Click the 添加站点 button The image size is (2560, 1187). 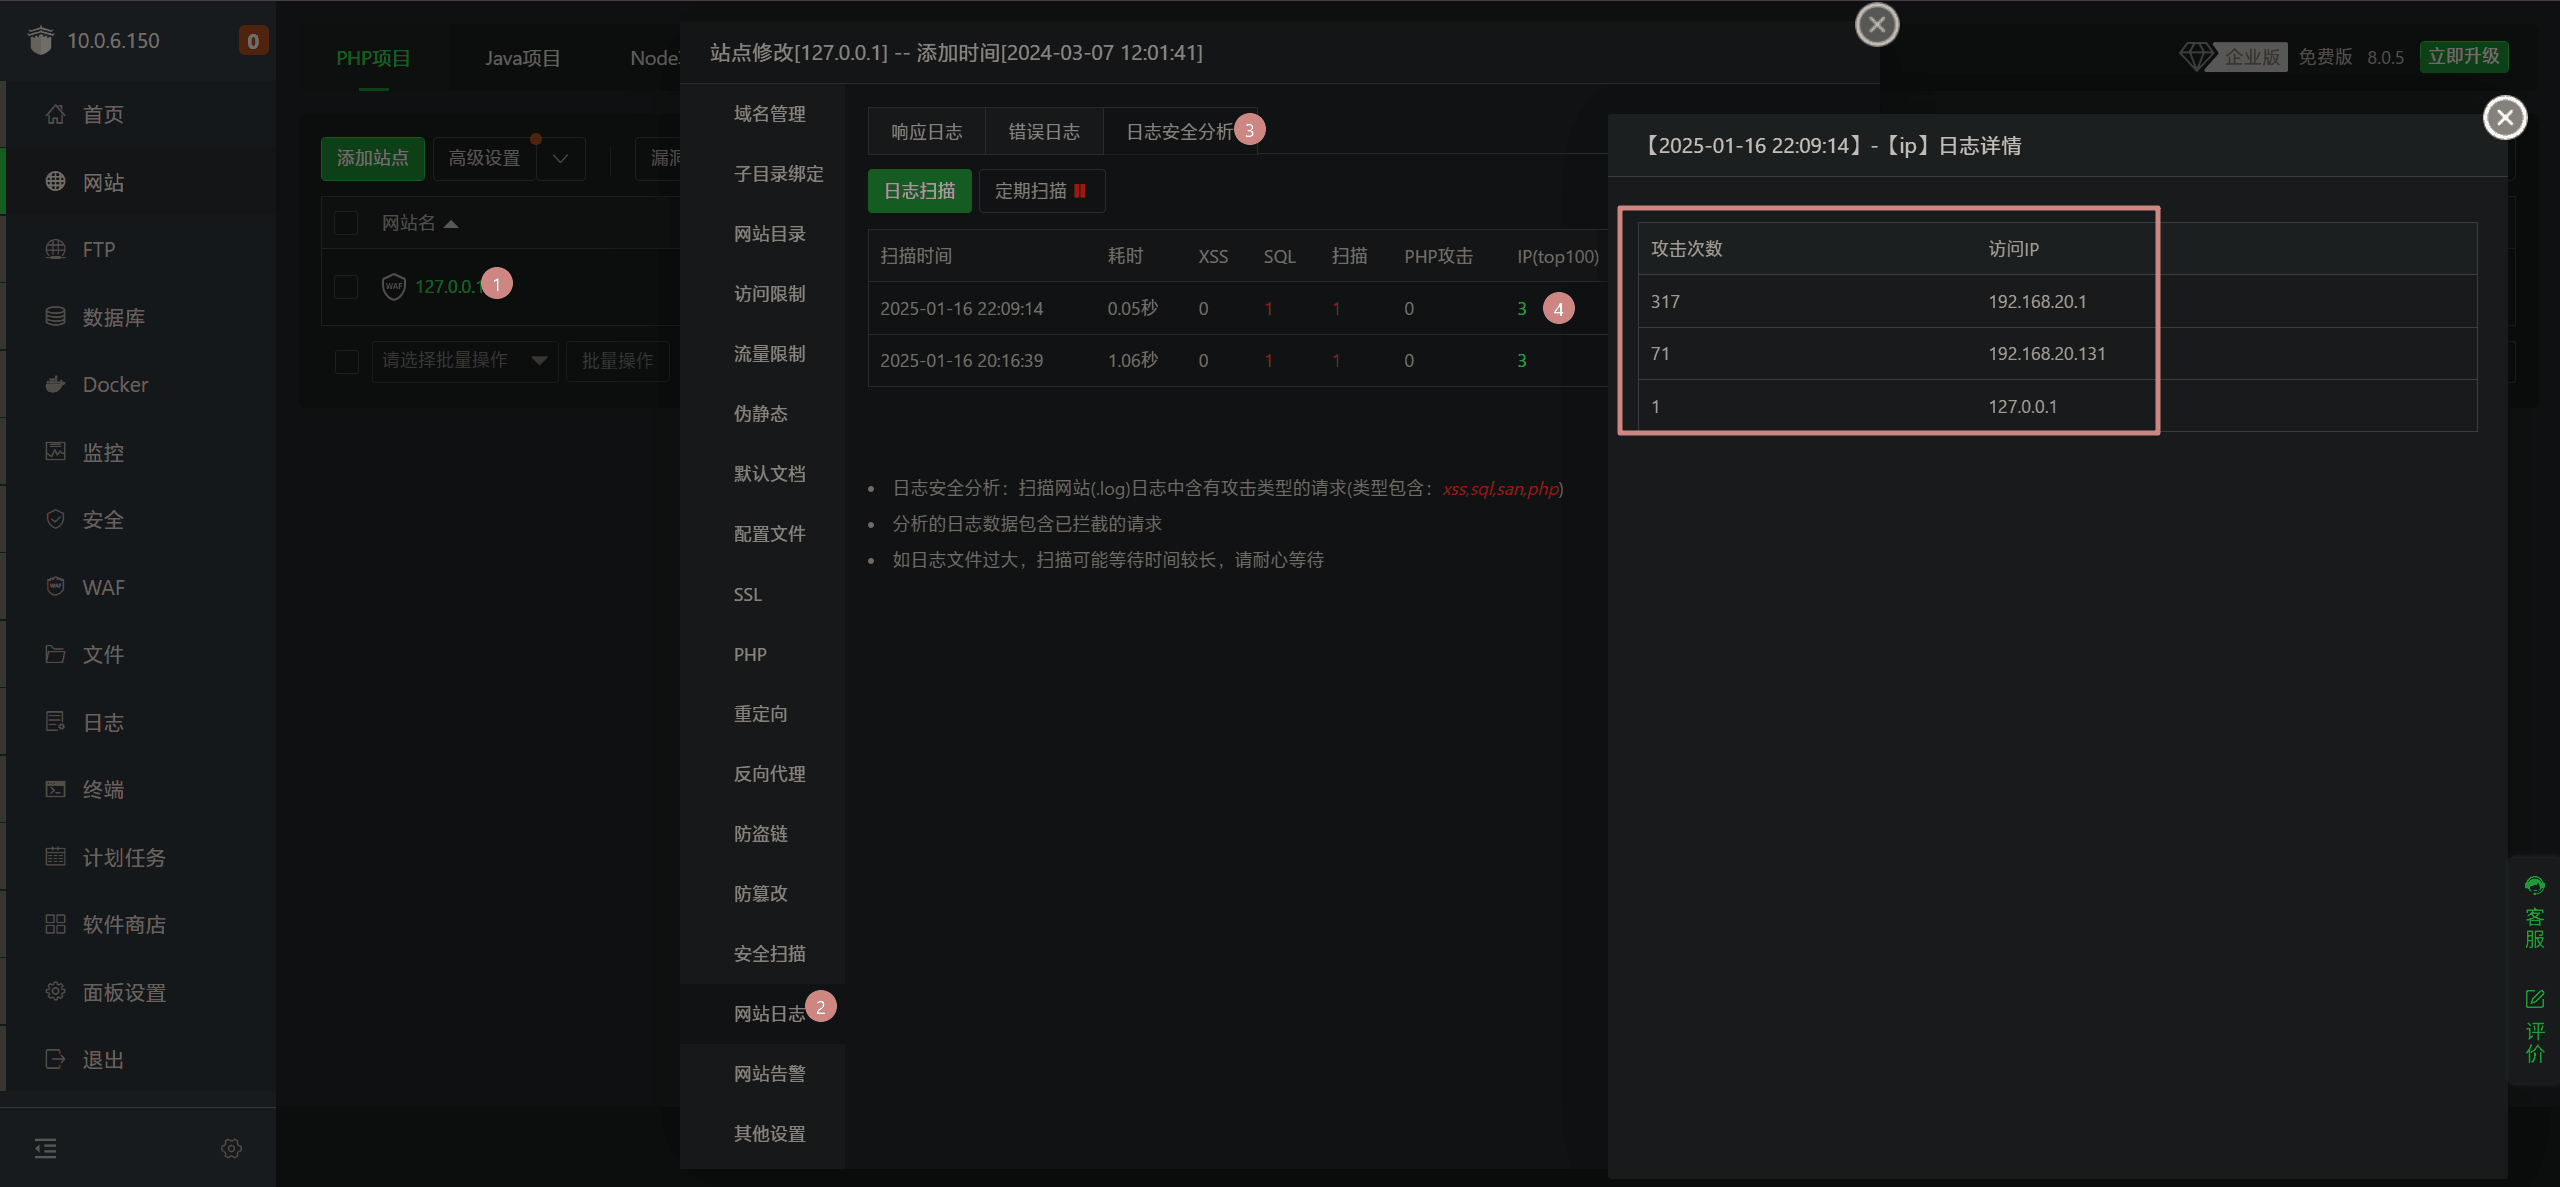[372, 158]
